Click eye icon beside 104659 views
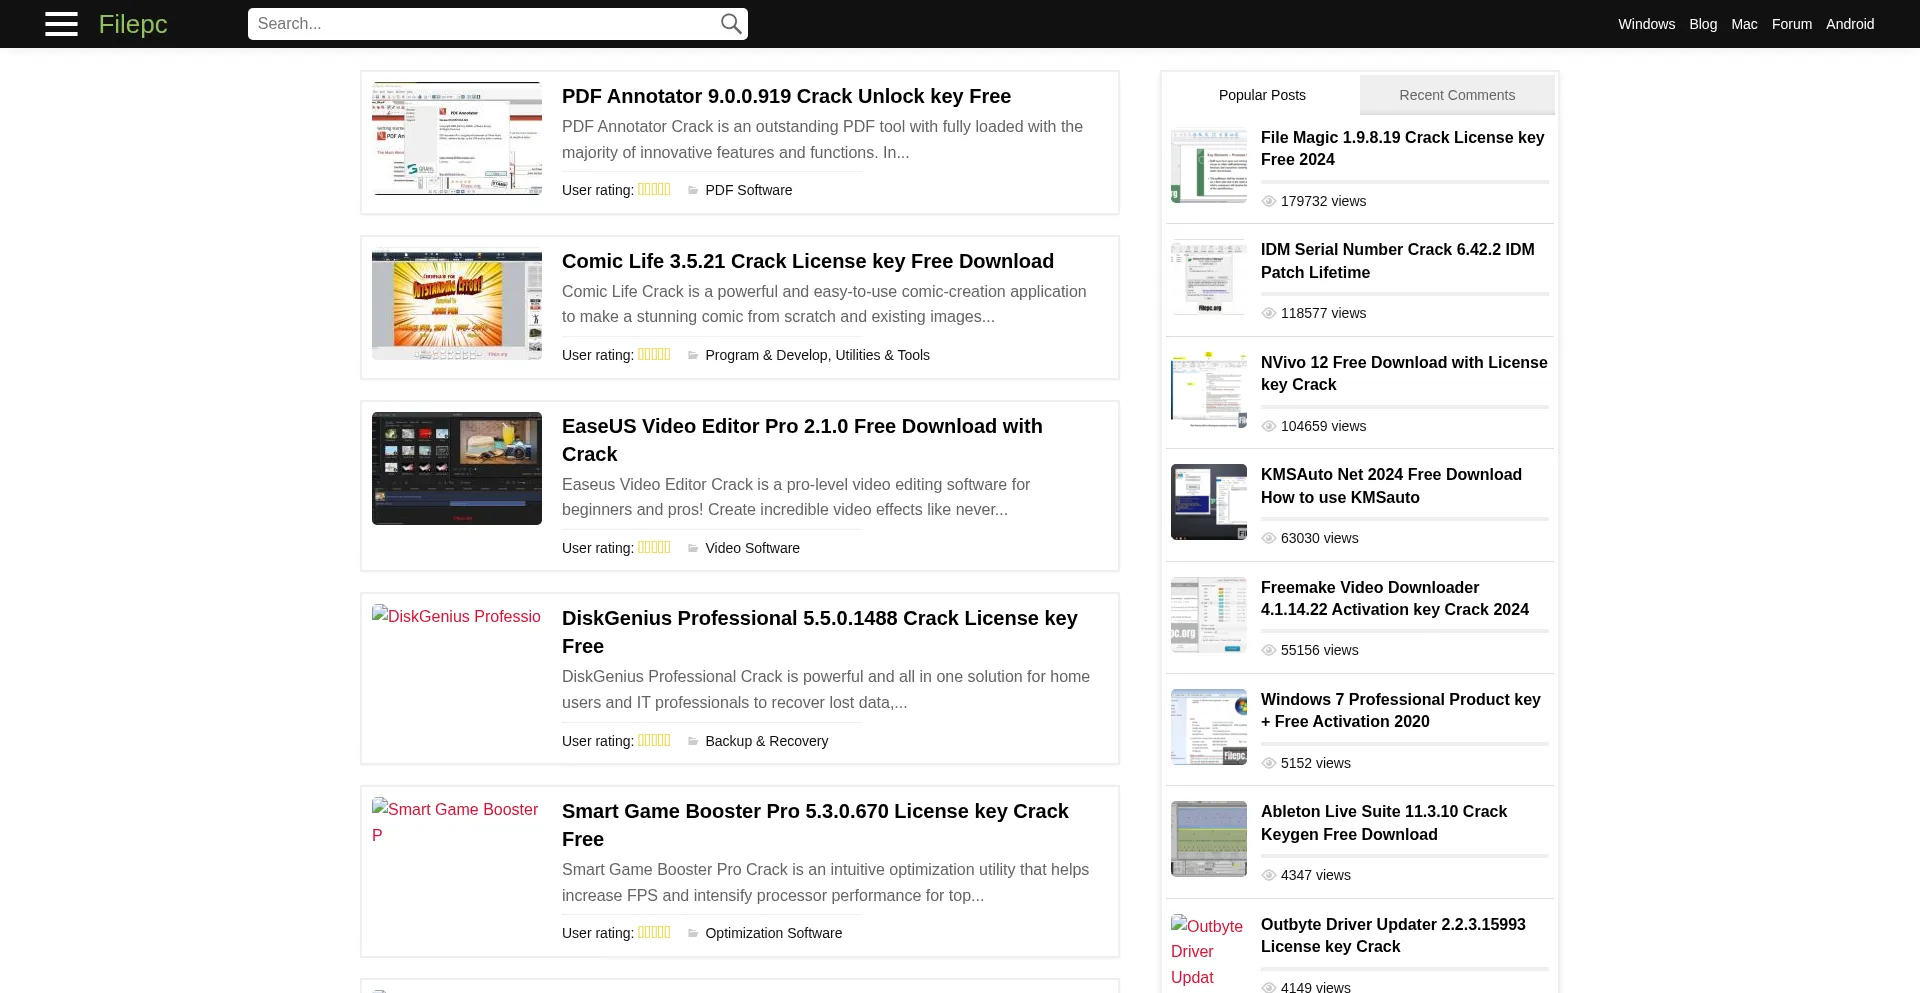Screen dimensions: 1920x993 tap(1269, 426)
